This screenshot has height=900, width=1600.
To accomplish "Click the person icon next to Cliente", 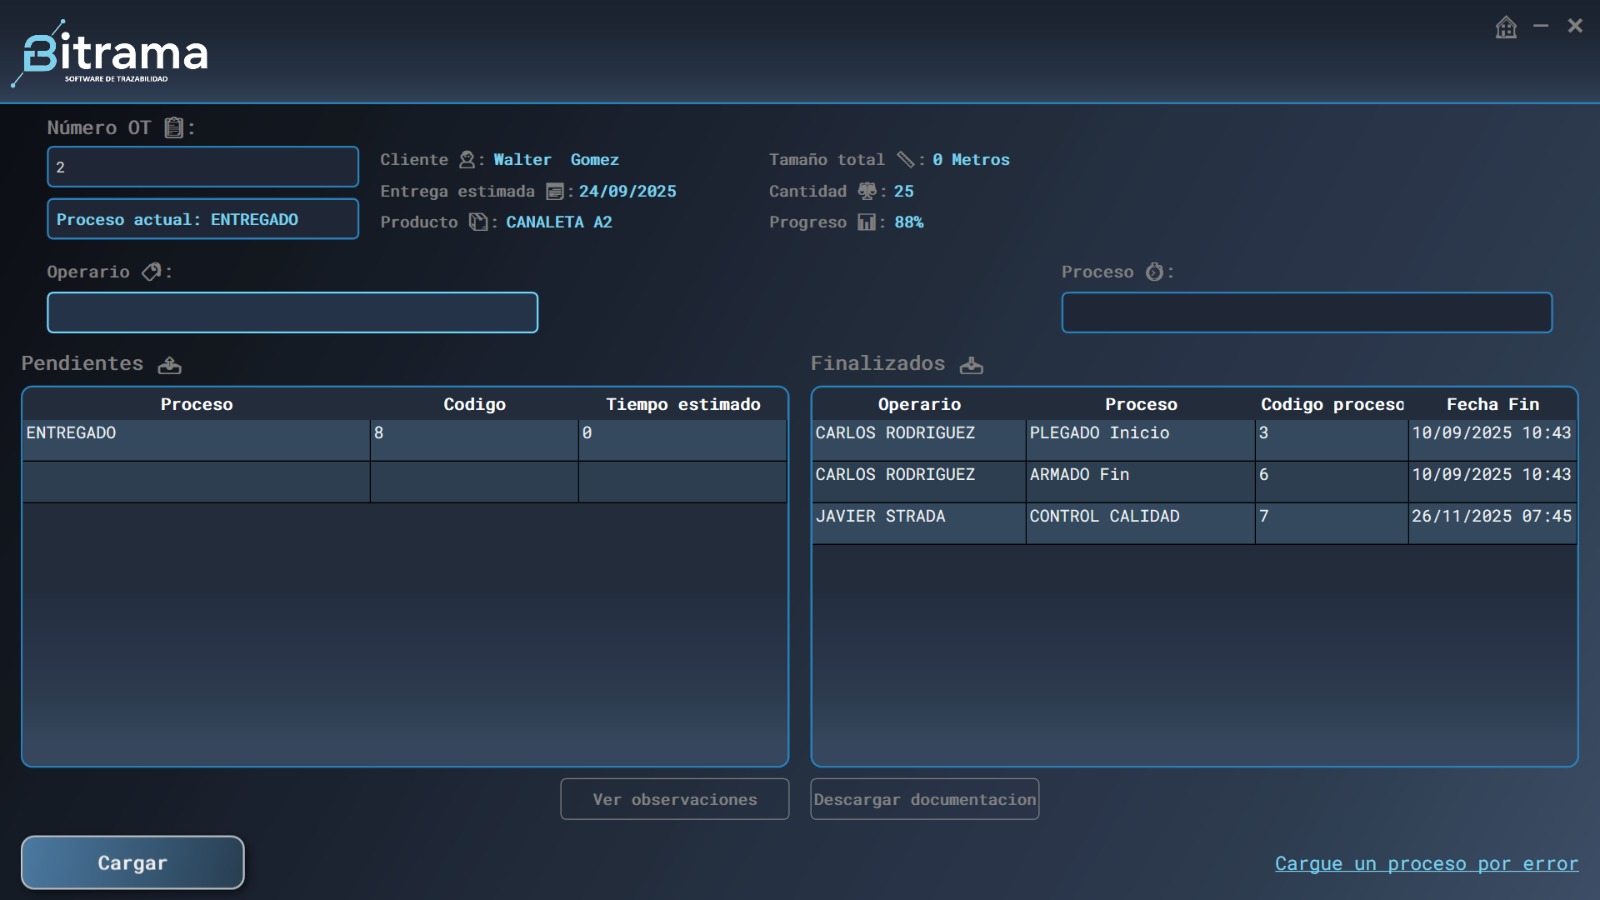I will [x=467, y=160].
